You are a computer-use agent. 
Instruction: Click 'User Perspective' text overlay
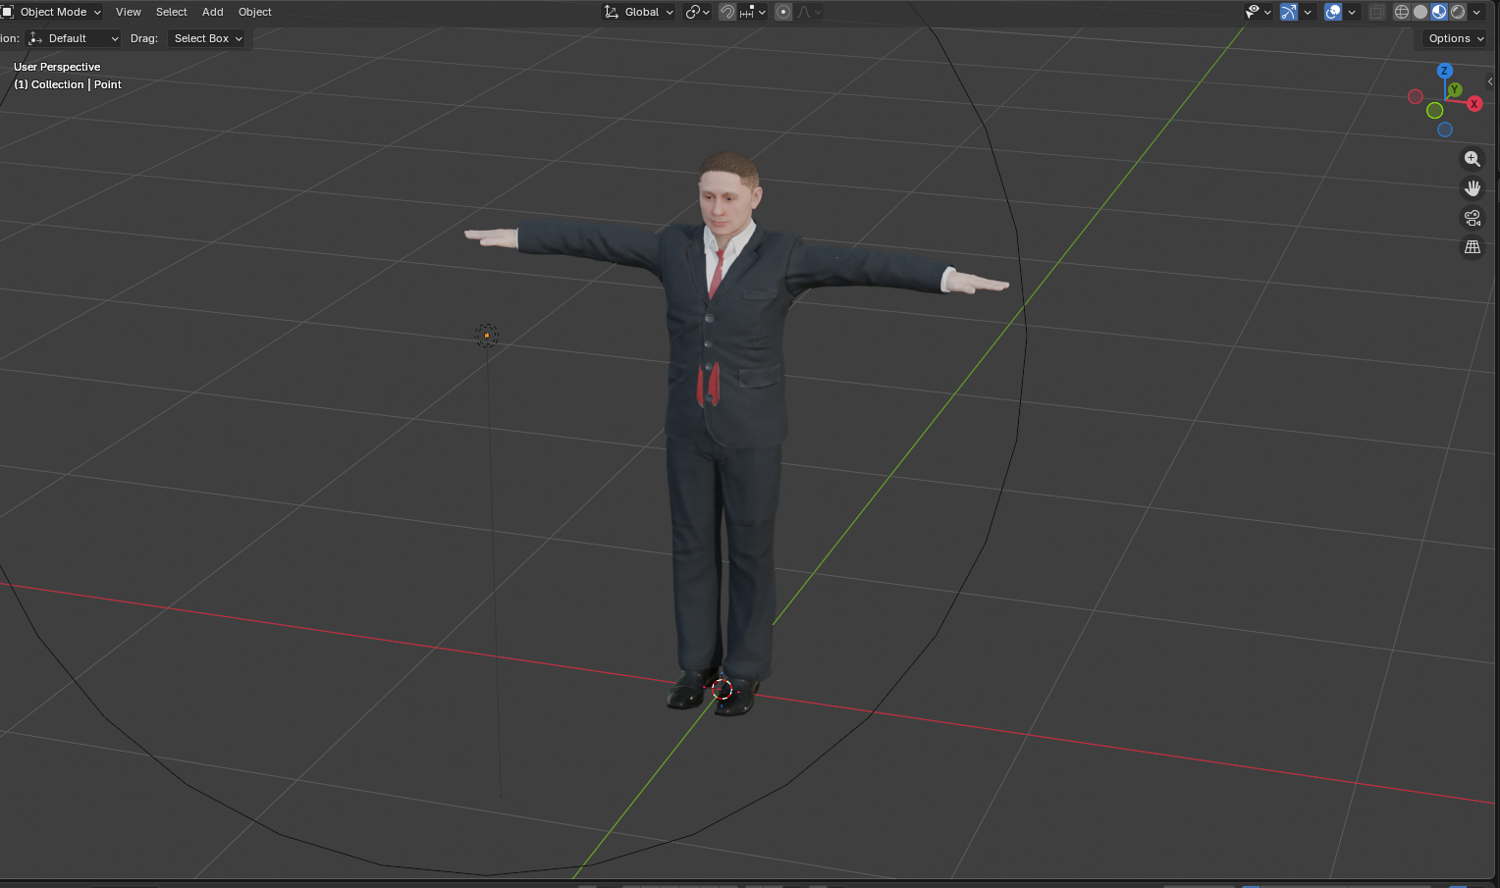click(57, 67)
